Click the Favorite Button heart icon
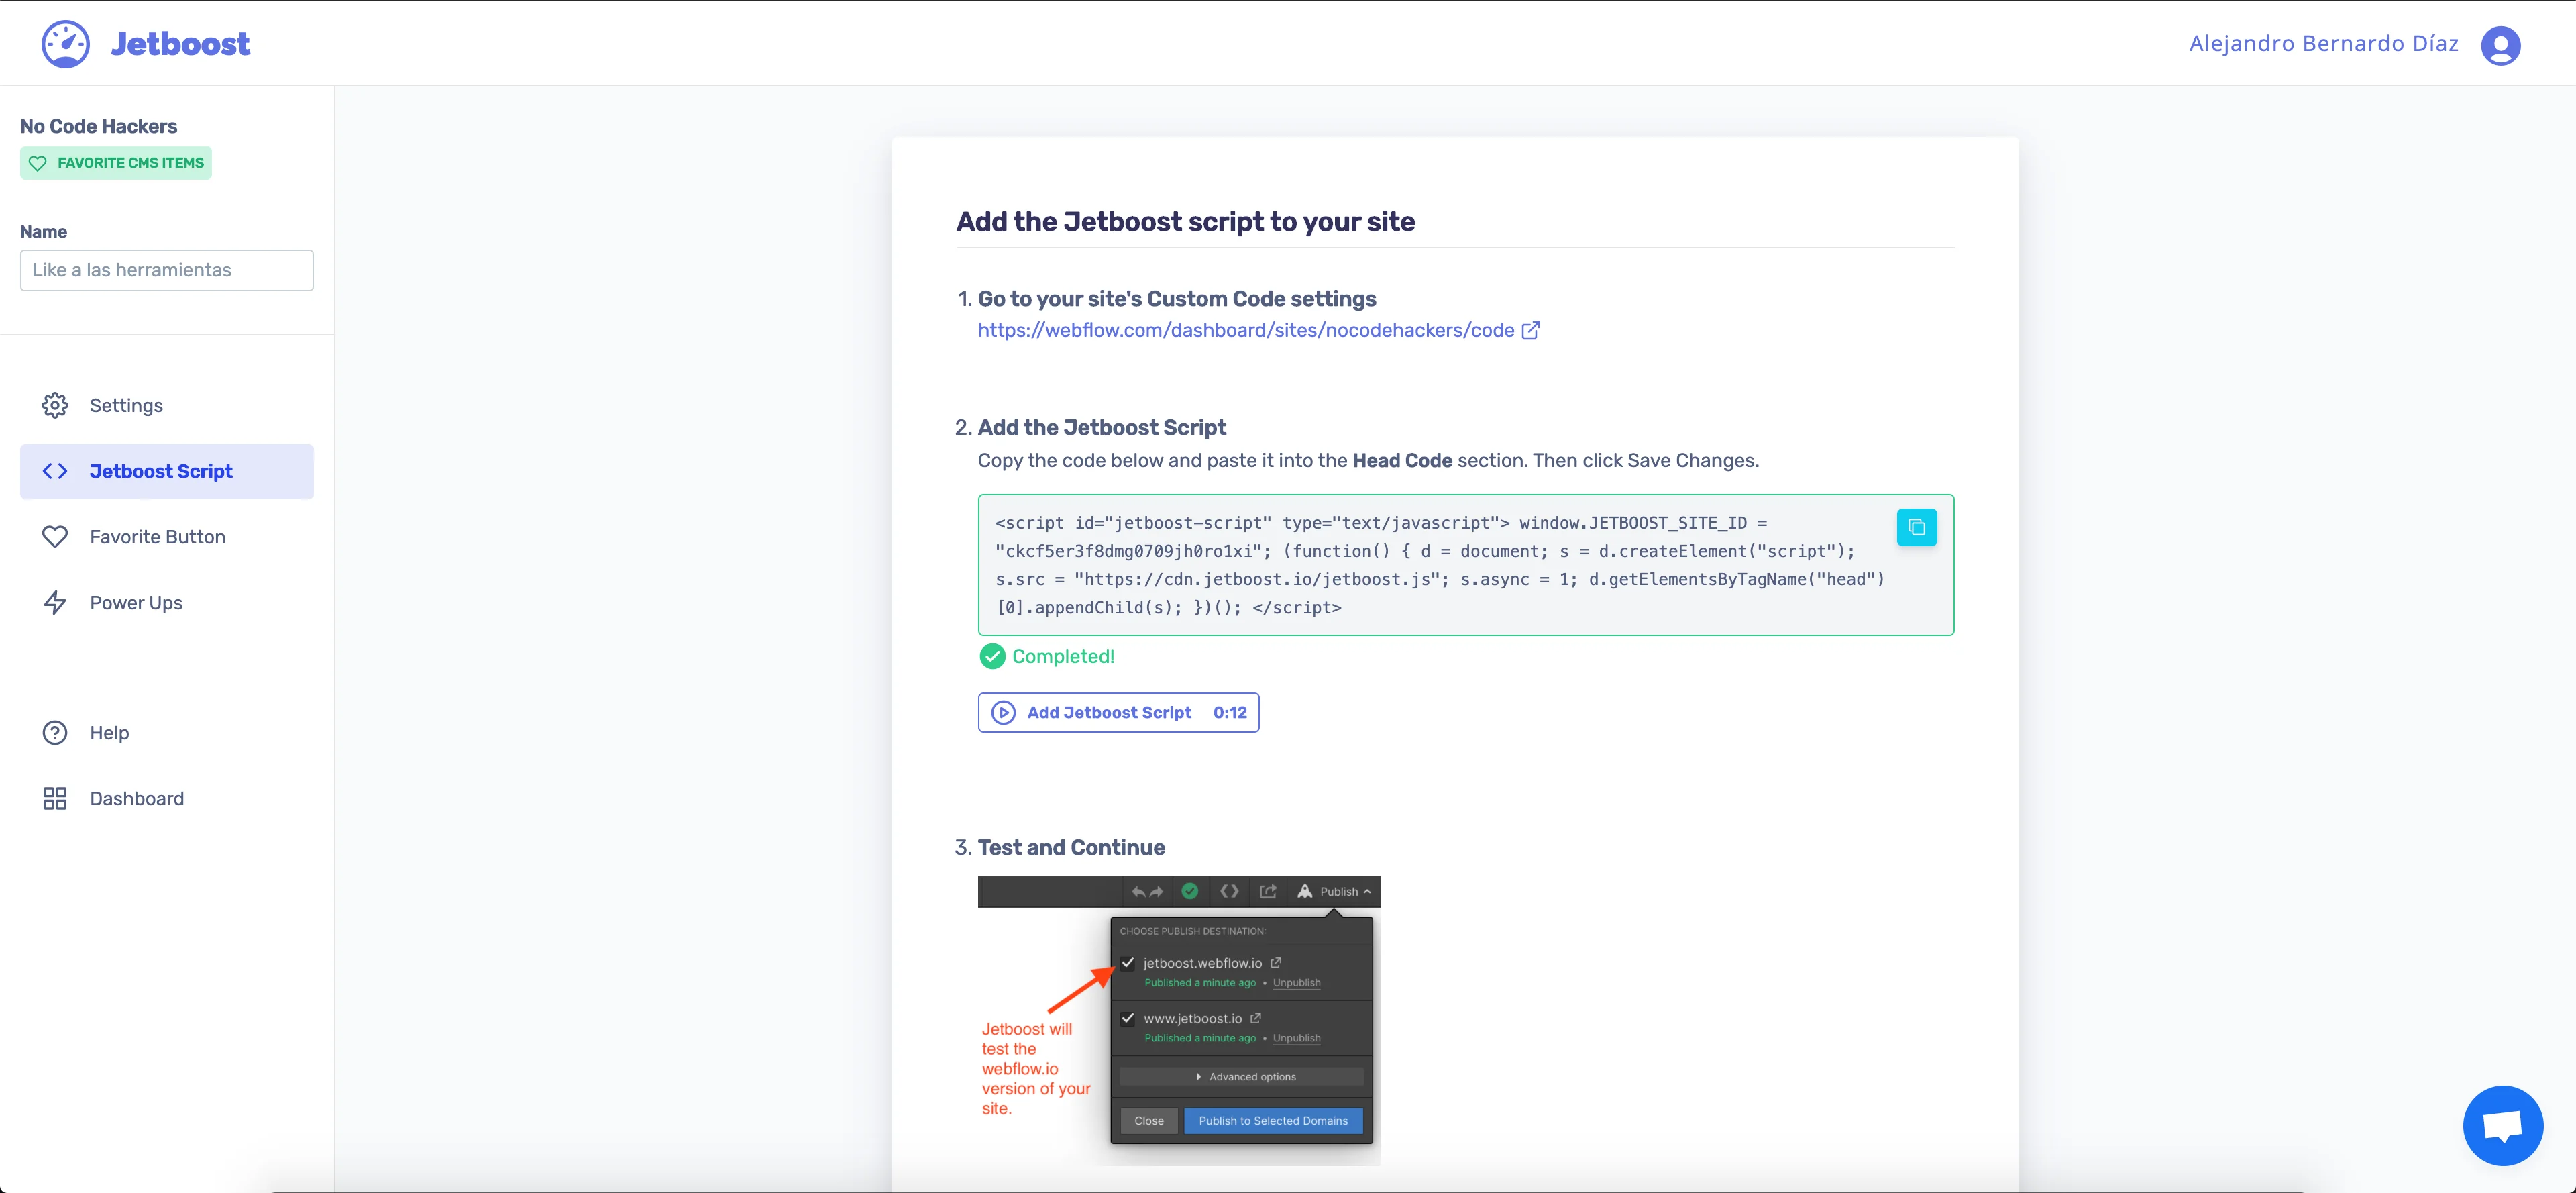Image resolution: width=2576 pixels, height=1193 pixels. tap(55, 537)
